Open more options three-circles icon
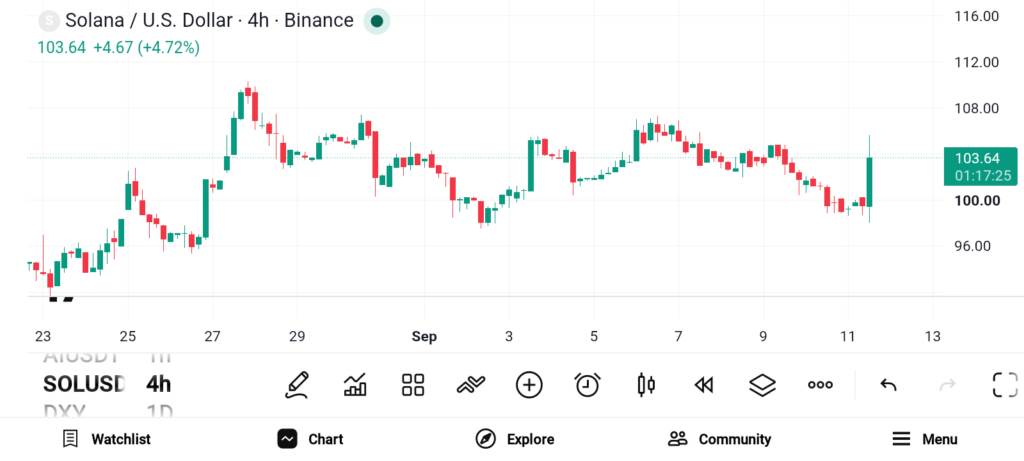The height and width of the screenshot is (461, 1024). 820,385
